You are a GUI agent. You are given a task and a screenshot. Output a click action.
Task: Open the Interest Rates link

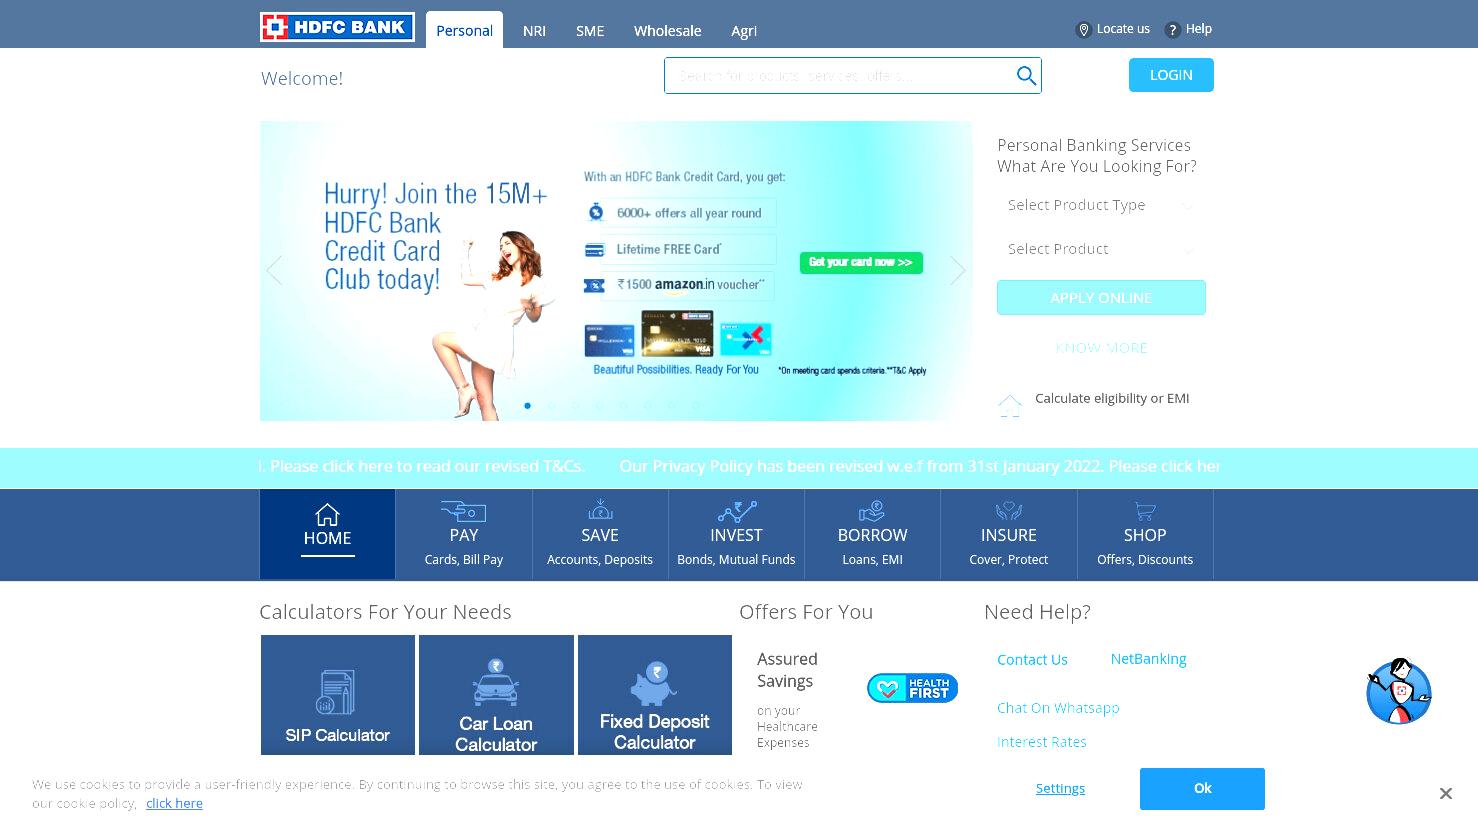[1041, 742]
